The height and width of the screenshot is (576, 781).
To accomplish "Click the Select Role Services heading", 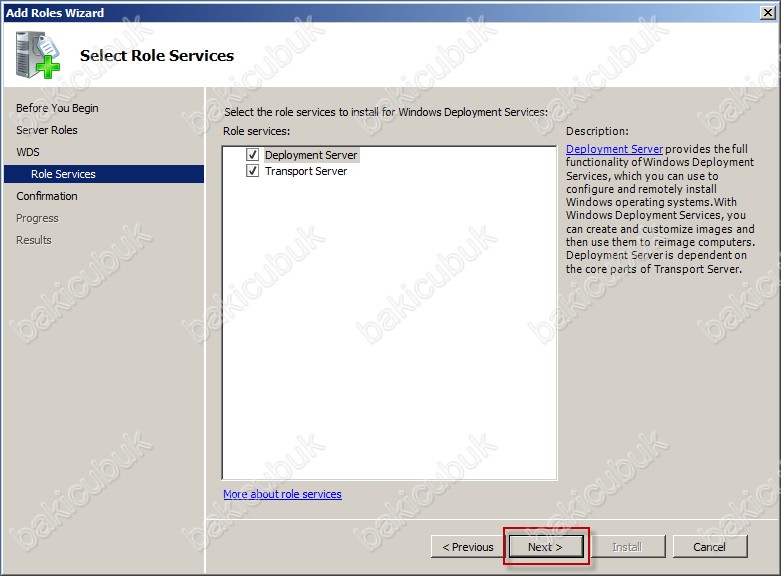I will [x=157, y=55].
